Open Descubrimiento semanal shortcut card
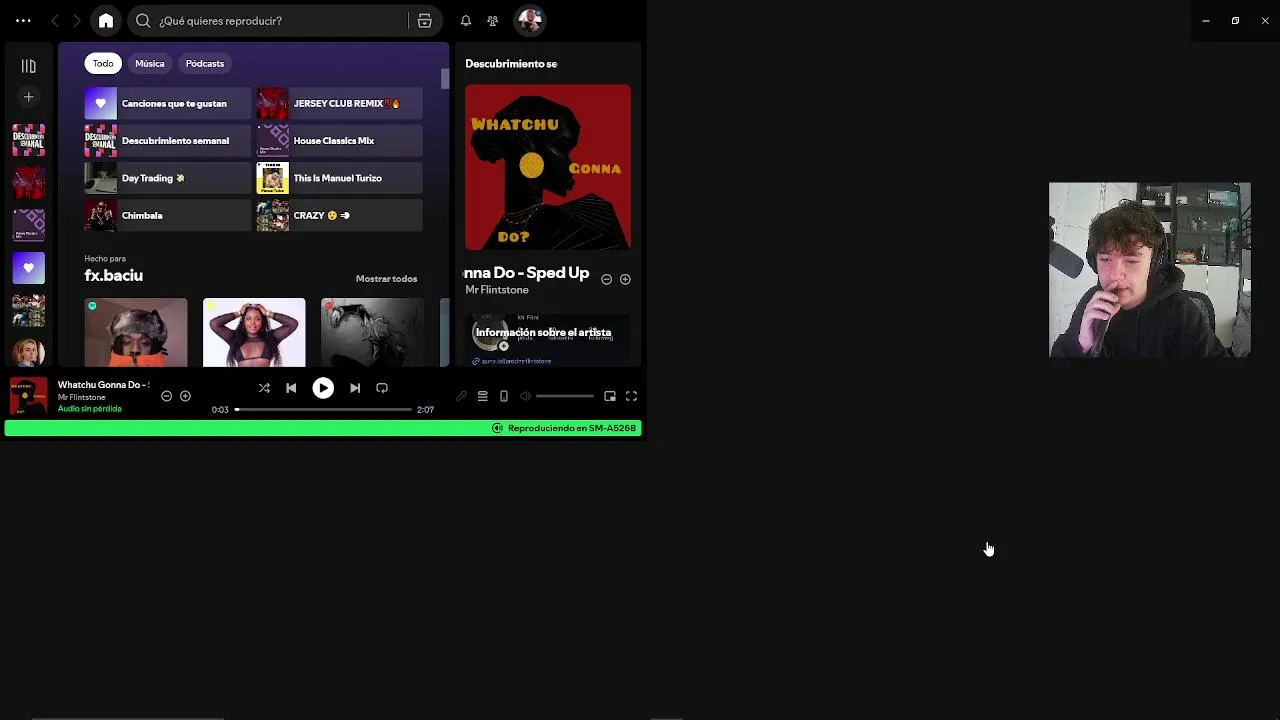 (x=167, y=141)
